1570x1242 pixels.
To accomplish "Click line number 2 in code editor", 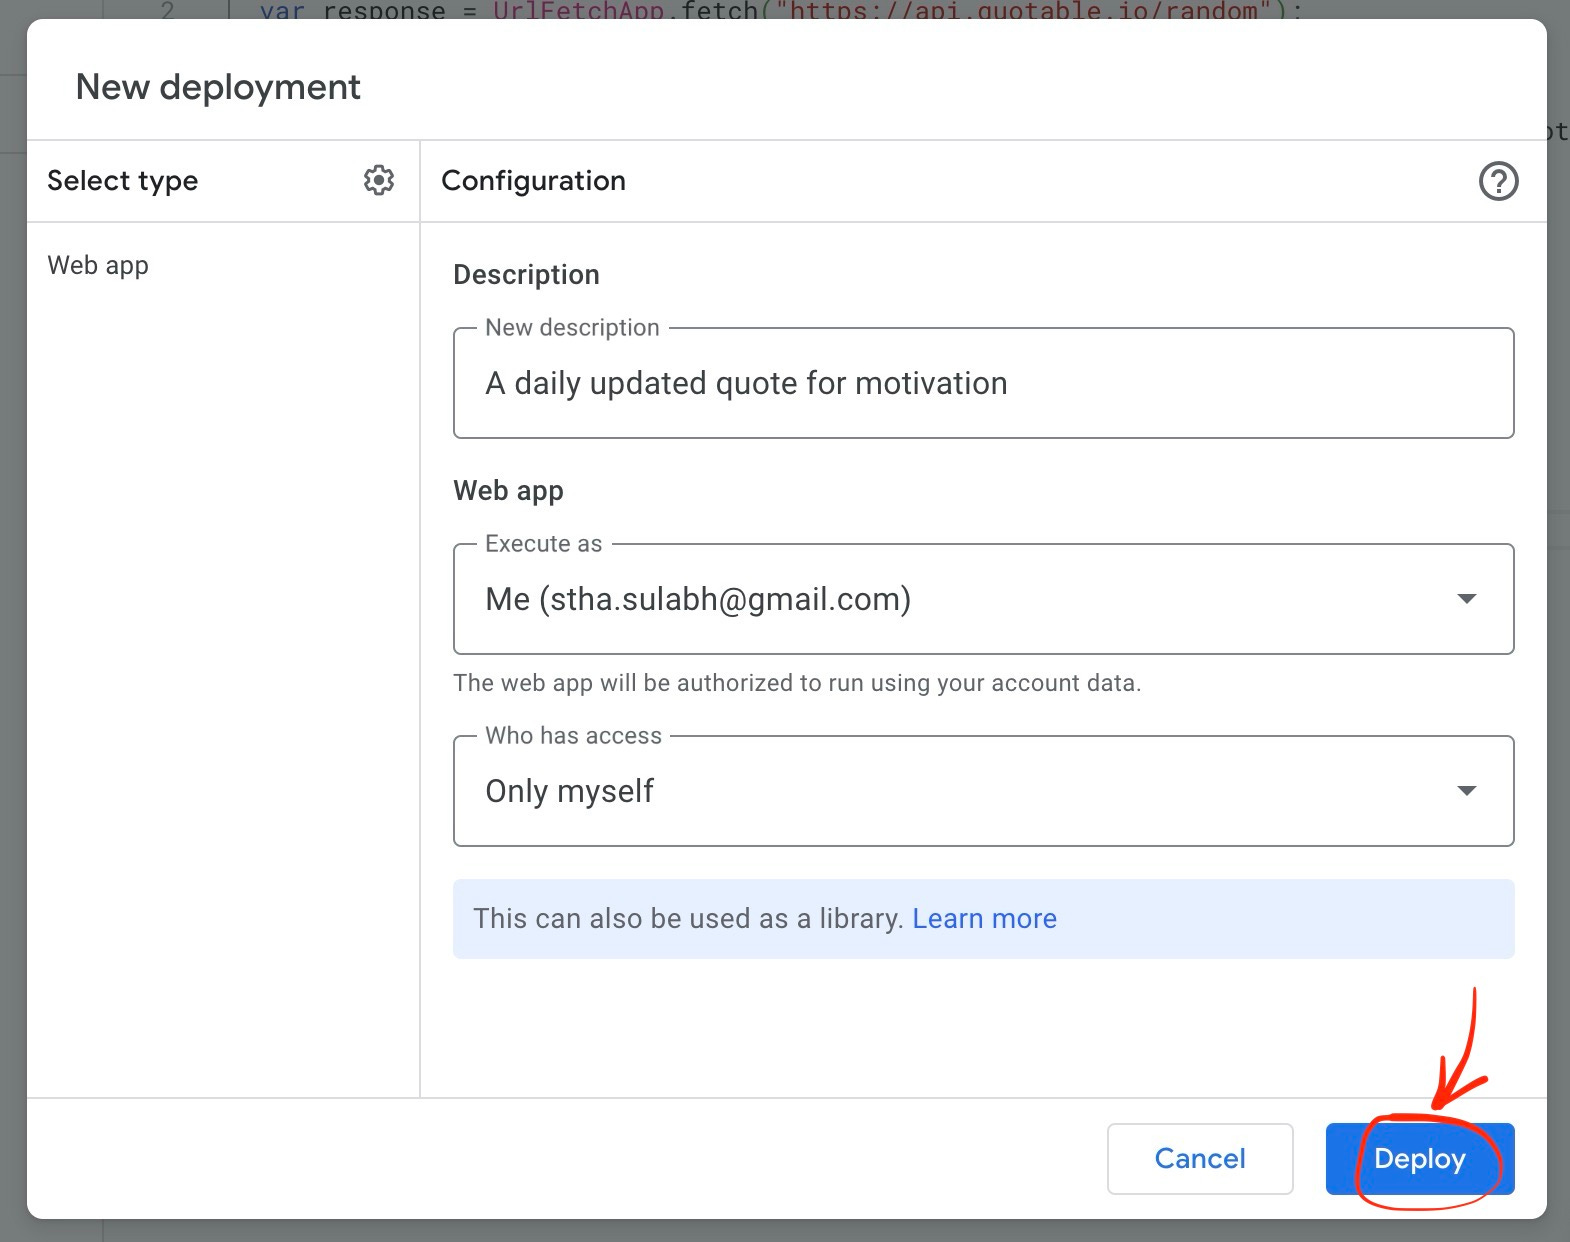I will (167, 10).
